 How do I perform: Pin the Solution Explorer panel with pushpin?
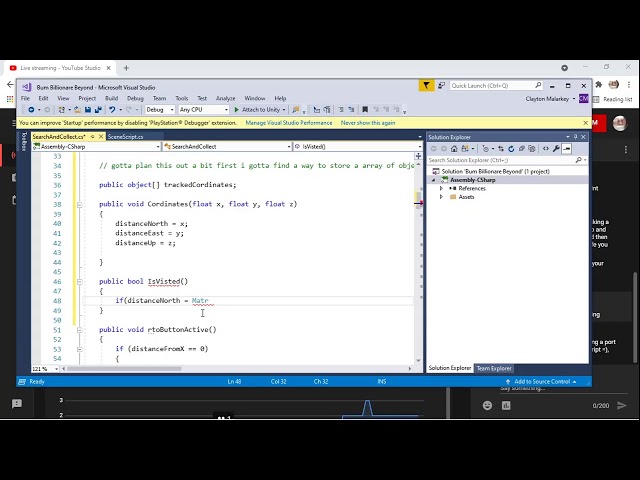click(x=576, y=137)
